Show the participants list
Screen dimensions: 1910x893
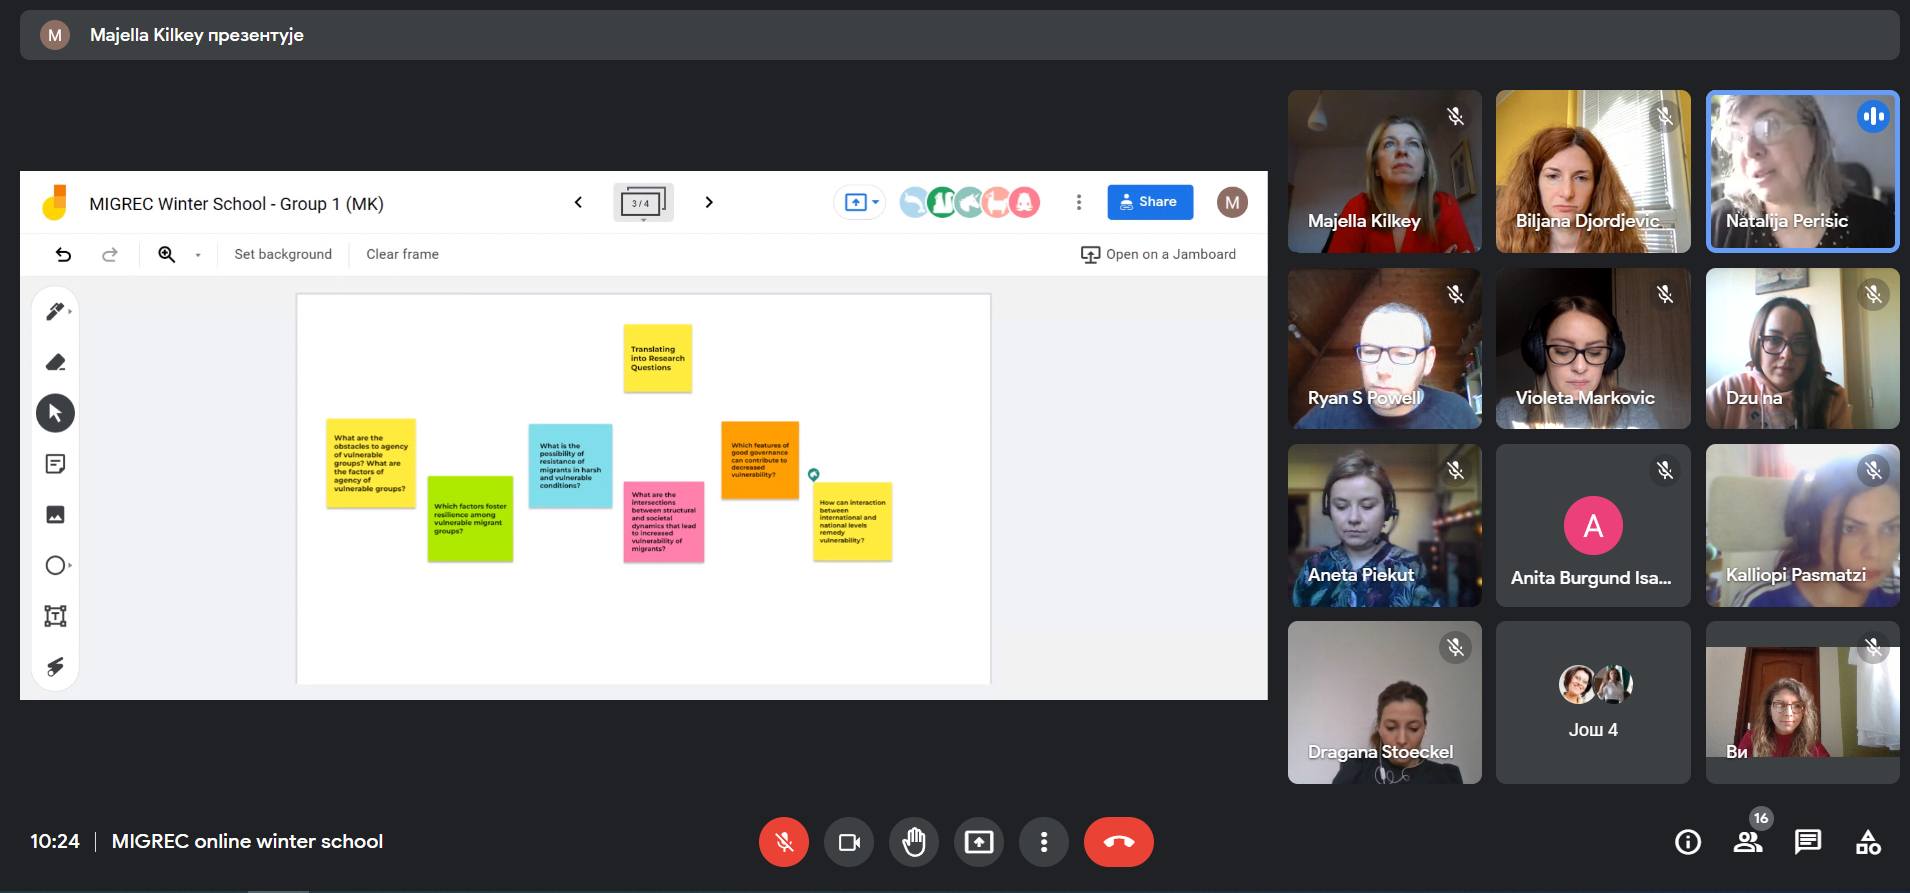[1747, 842]
